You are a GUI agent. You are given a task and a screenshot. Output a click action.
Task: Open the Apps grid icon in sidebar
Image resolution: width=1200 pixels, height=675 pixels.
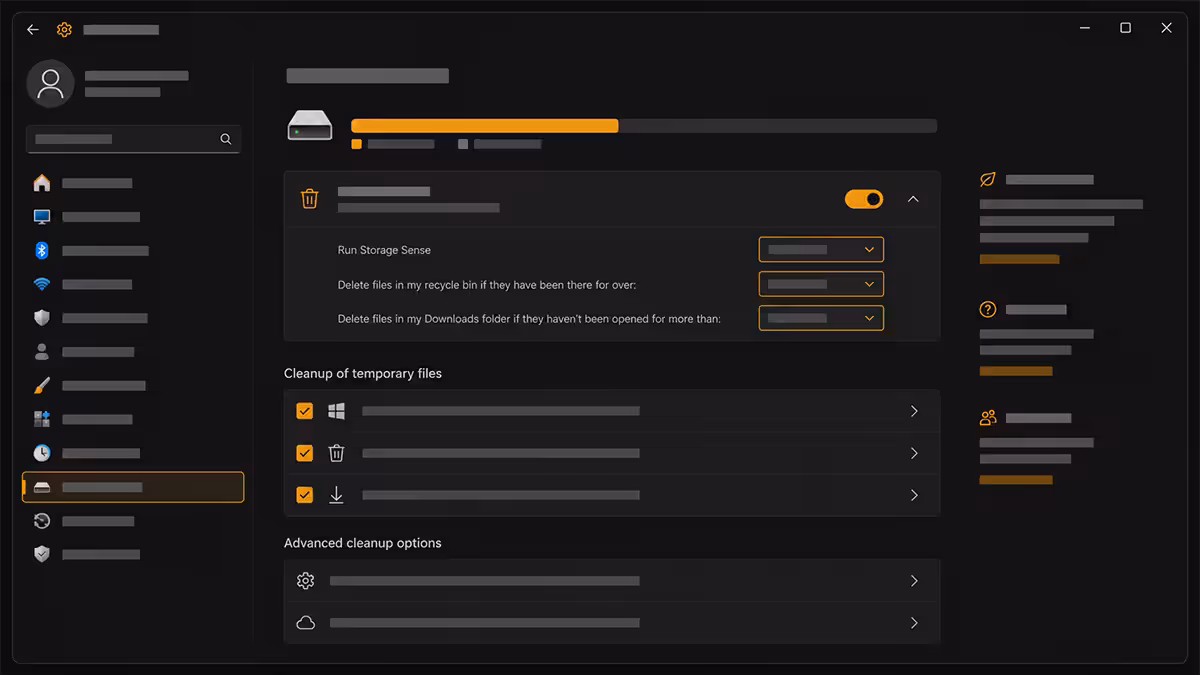42,419
